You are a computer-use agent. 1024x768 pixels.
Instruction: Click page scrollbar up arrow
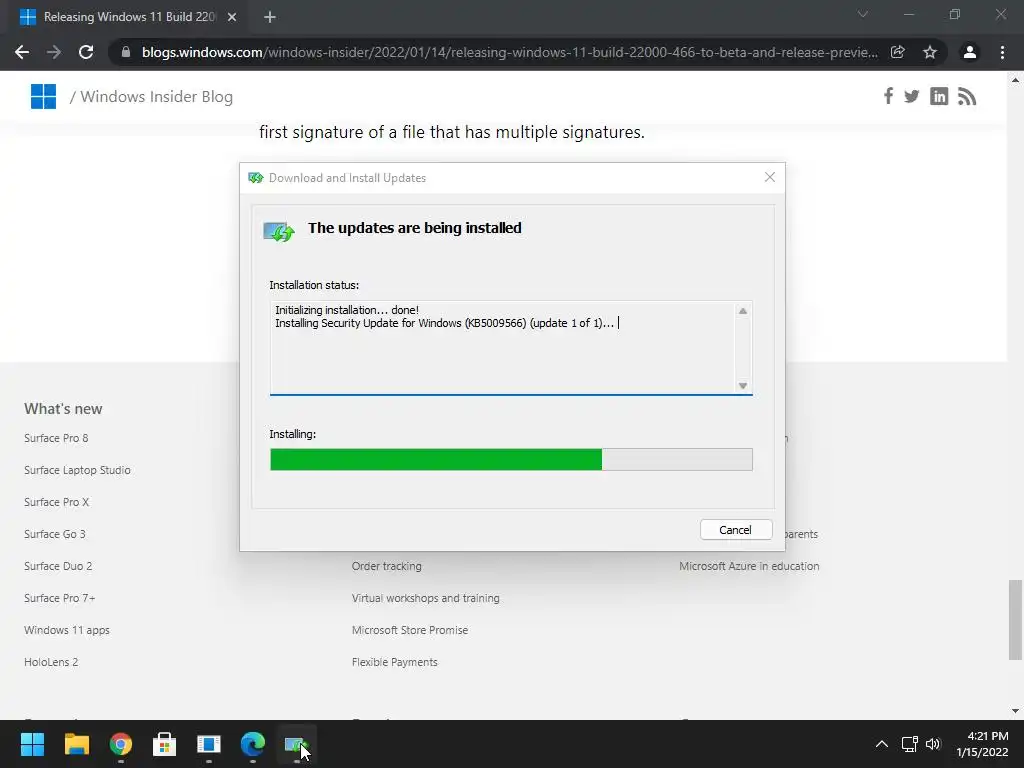pyautogui.click(x=1015, y=80)
